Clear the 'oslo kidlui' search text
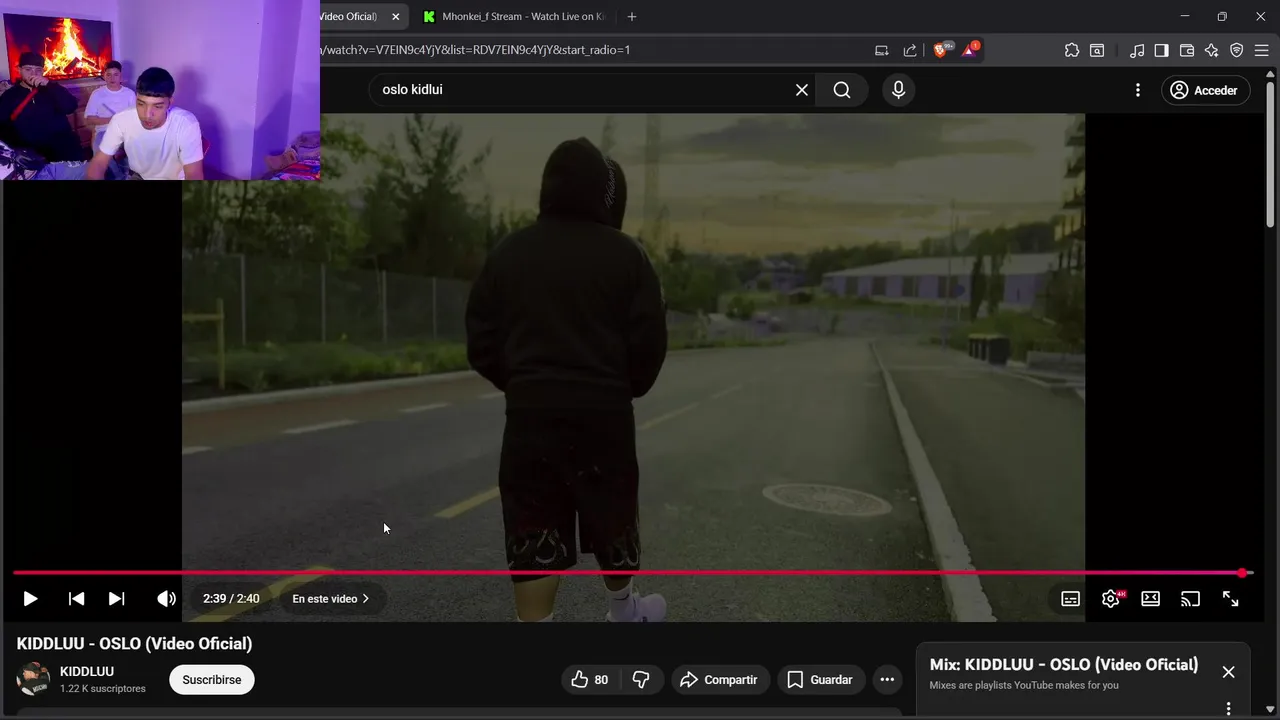 coord(802,90)
